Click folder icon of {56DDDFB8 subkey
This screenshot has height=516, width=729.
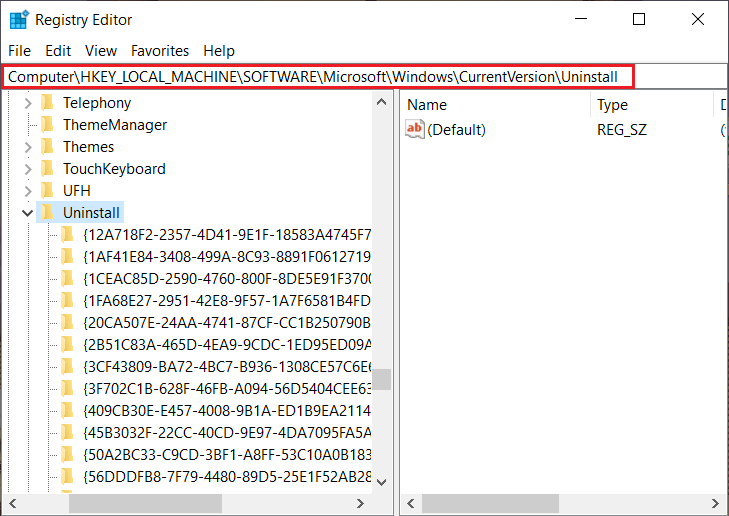(x=67, y=476)
